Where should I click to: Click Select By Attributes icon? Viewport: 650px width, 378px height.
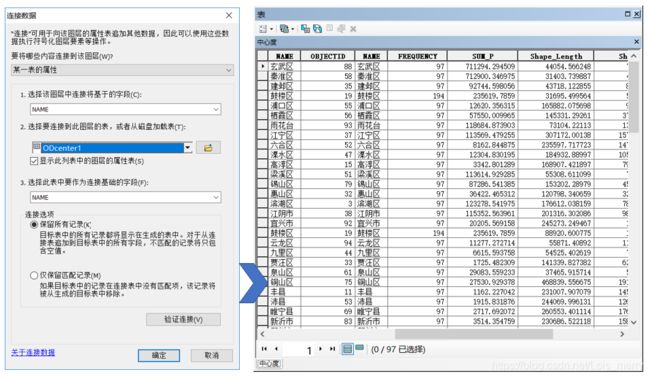tap(306, 29)
